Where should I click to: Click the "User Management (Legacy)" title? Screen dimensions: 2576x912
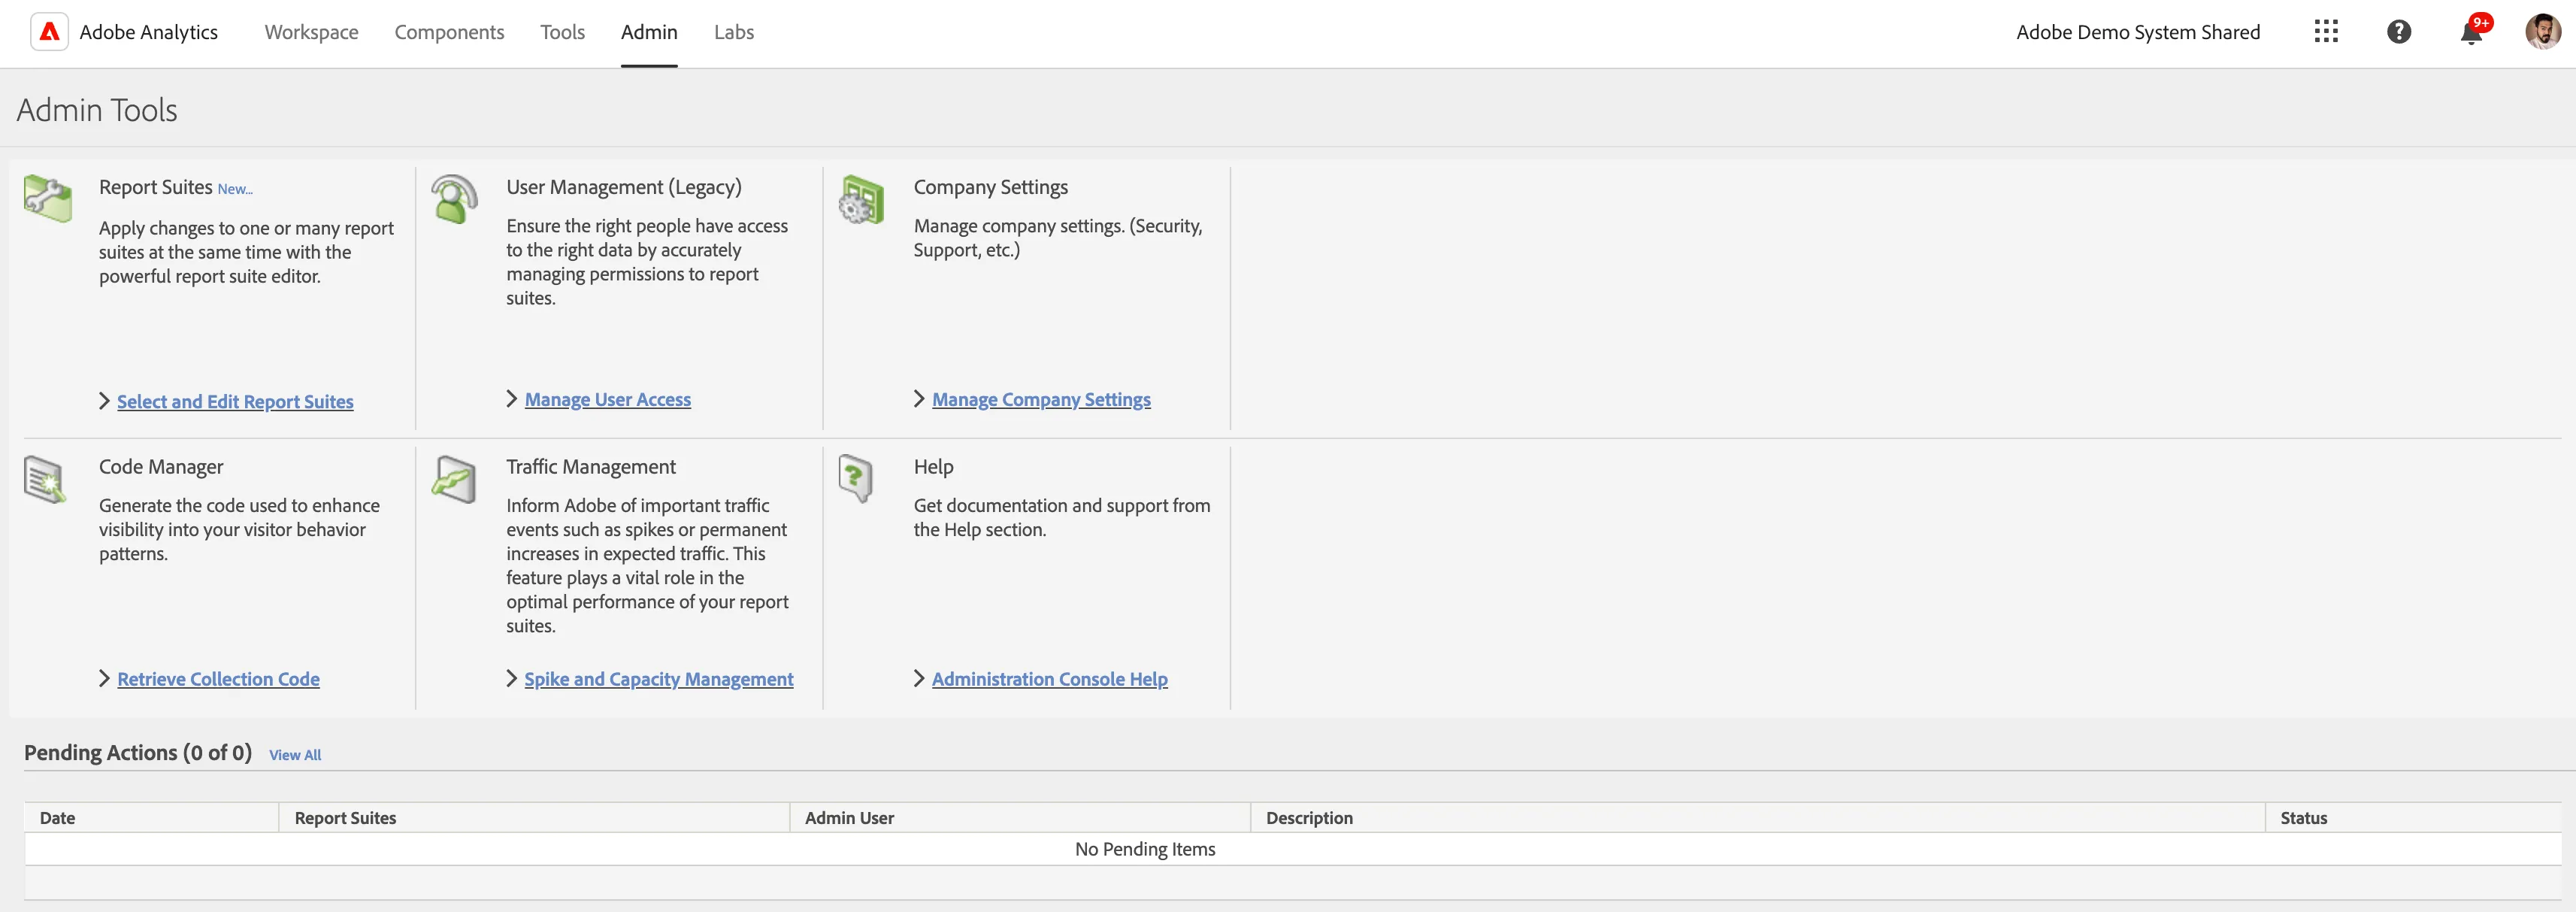point(624,187)
